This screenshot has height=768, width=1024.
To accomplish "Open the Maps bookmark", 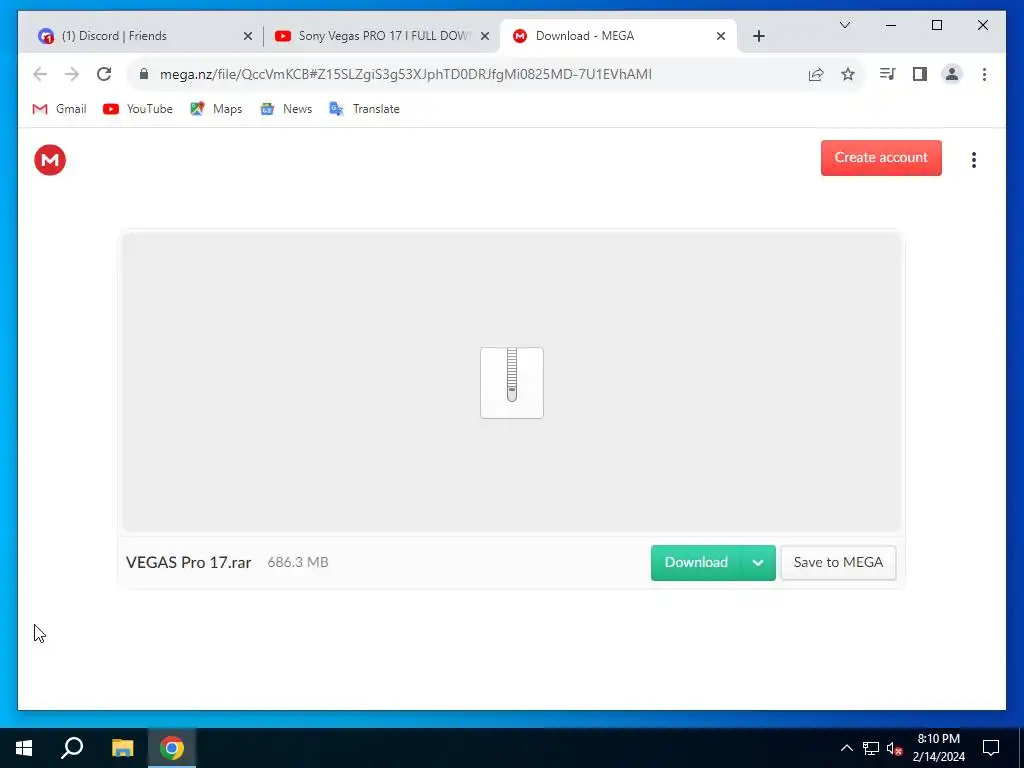I will [216, 109].
